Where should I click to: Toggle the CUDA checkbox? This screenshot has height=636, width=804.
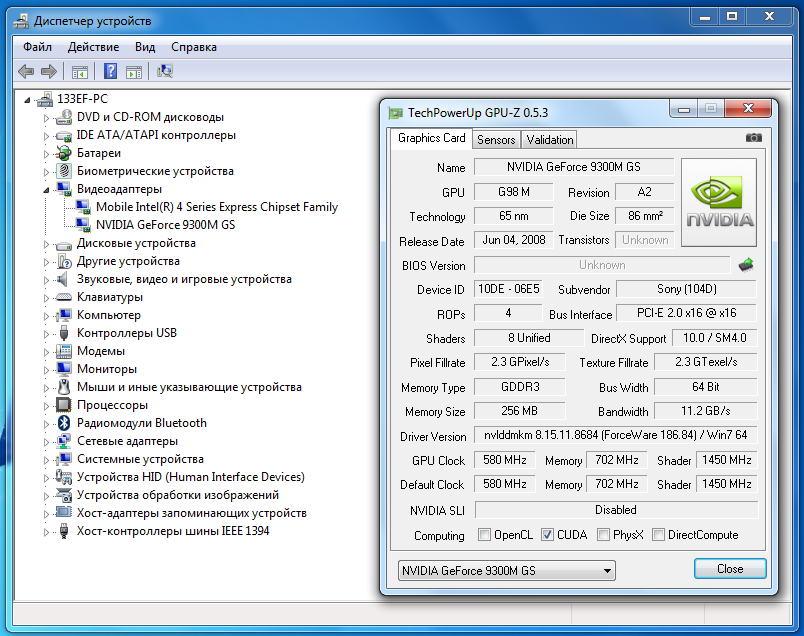[x=547, y=535]
